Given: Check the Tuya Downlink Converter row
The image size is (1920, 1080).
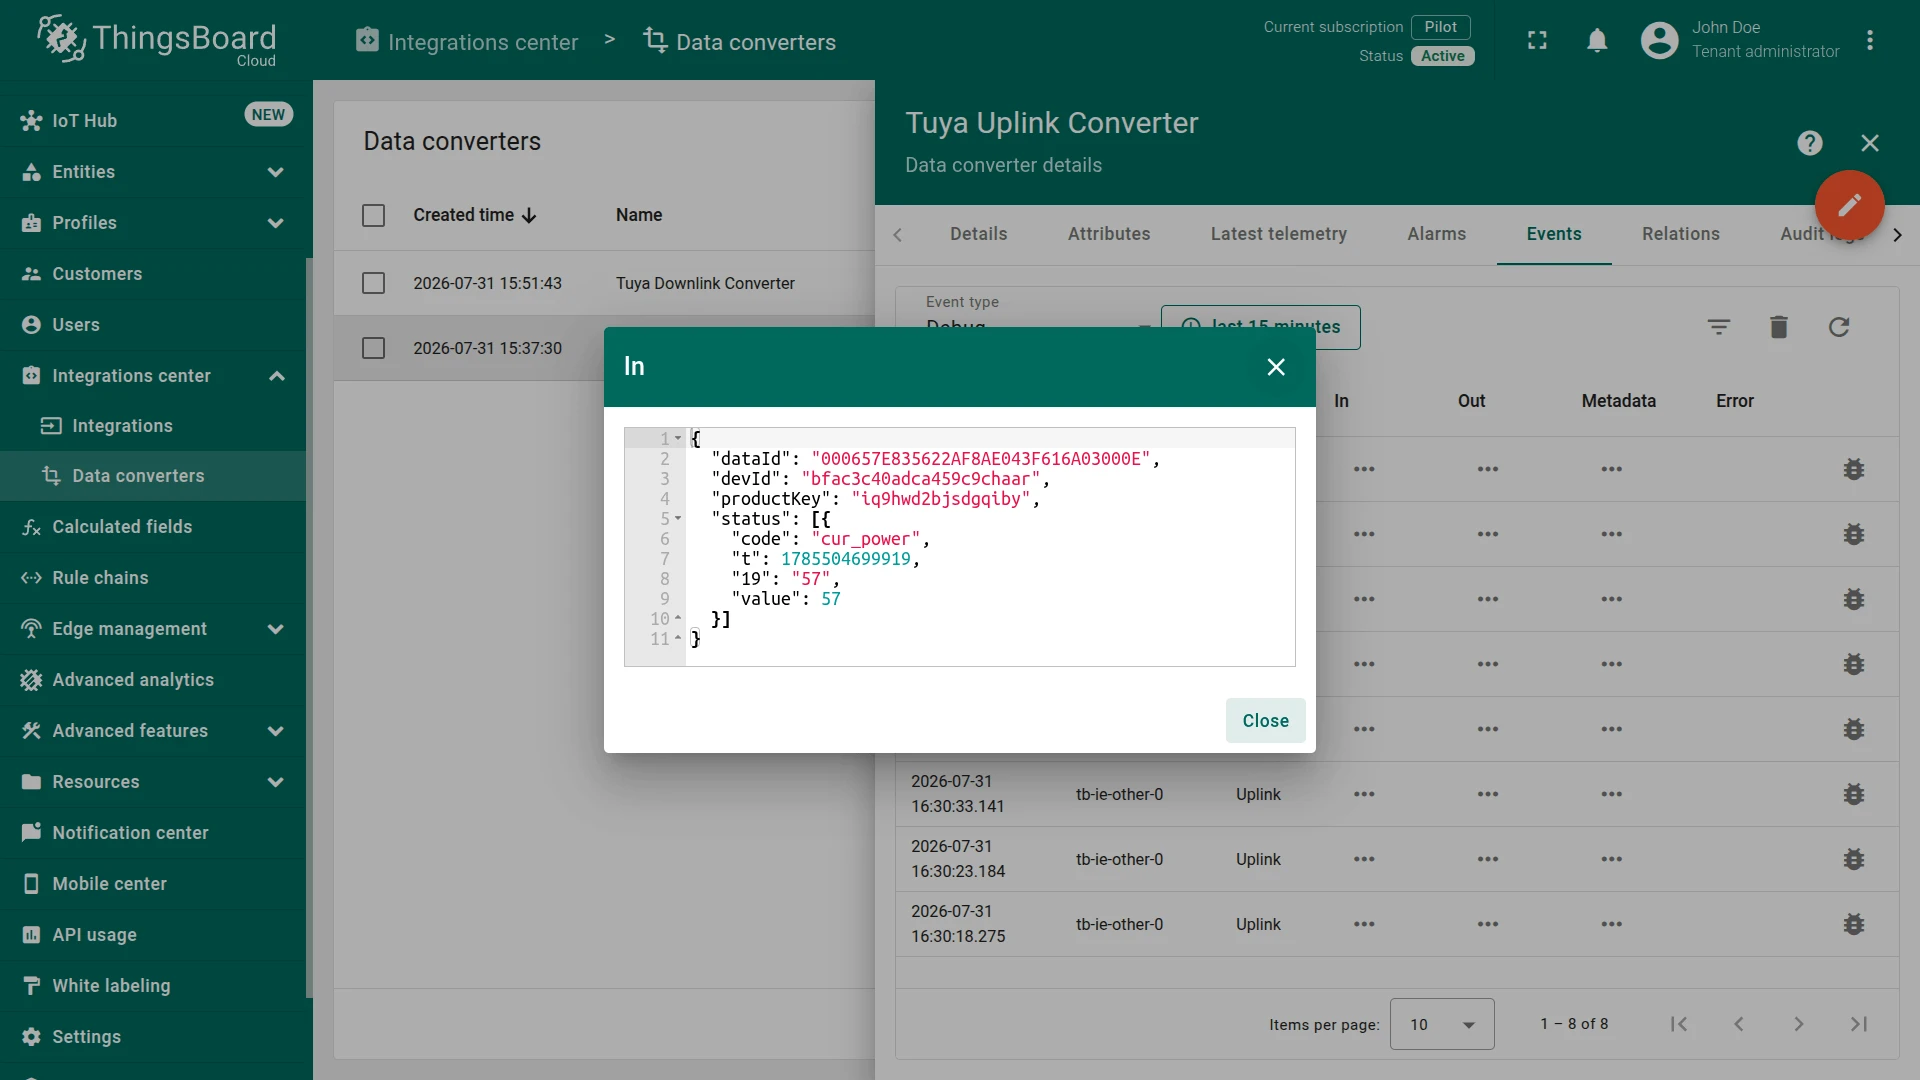Looking at the screenshot, I should click(x=373, y=283).
